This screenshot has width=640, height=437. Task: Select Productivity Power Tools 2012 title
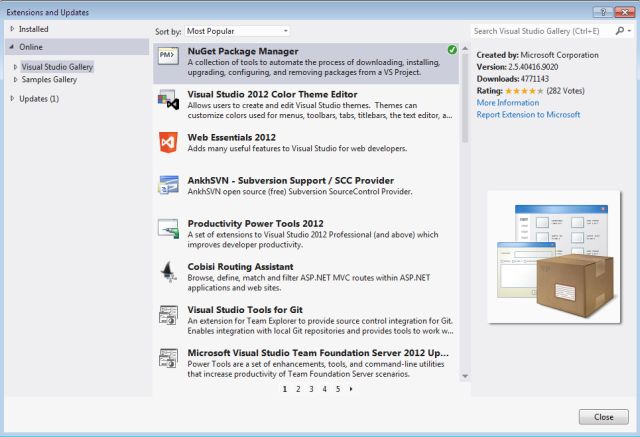coord(256,224)
